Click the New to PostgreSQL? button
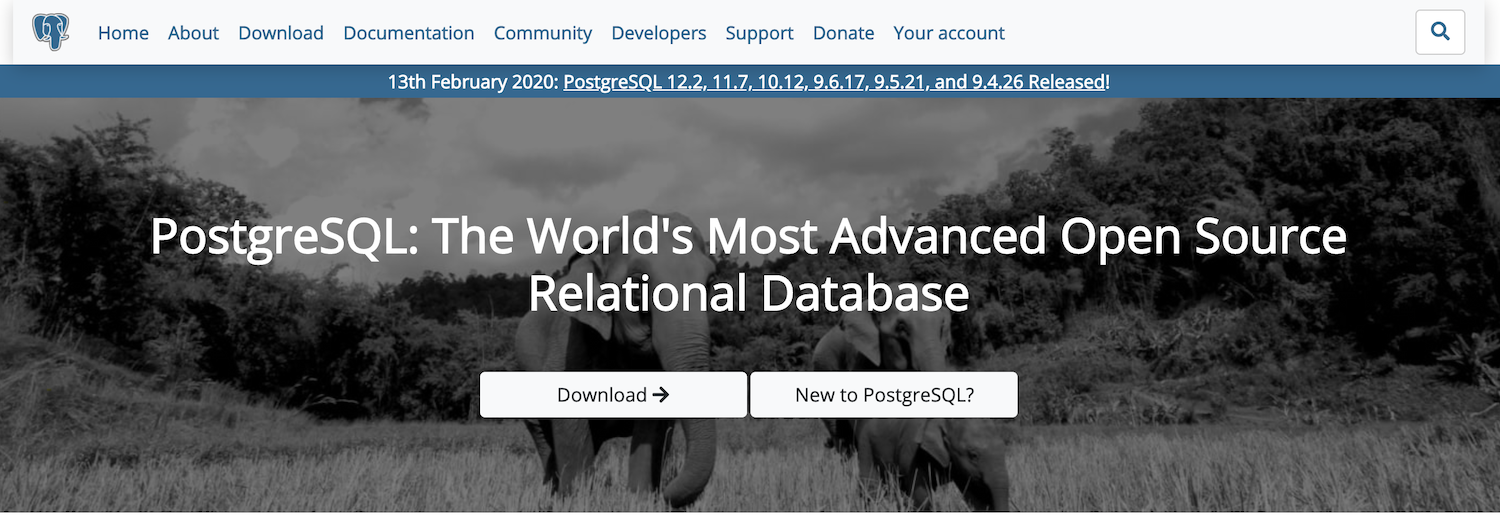Screen dimensions: 1500x521 (884, 395)
